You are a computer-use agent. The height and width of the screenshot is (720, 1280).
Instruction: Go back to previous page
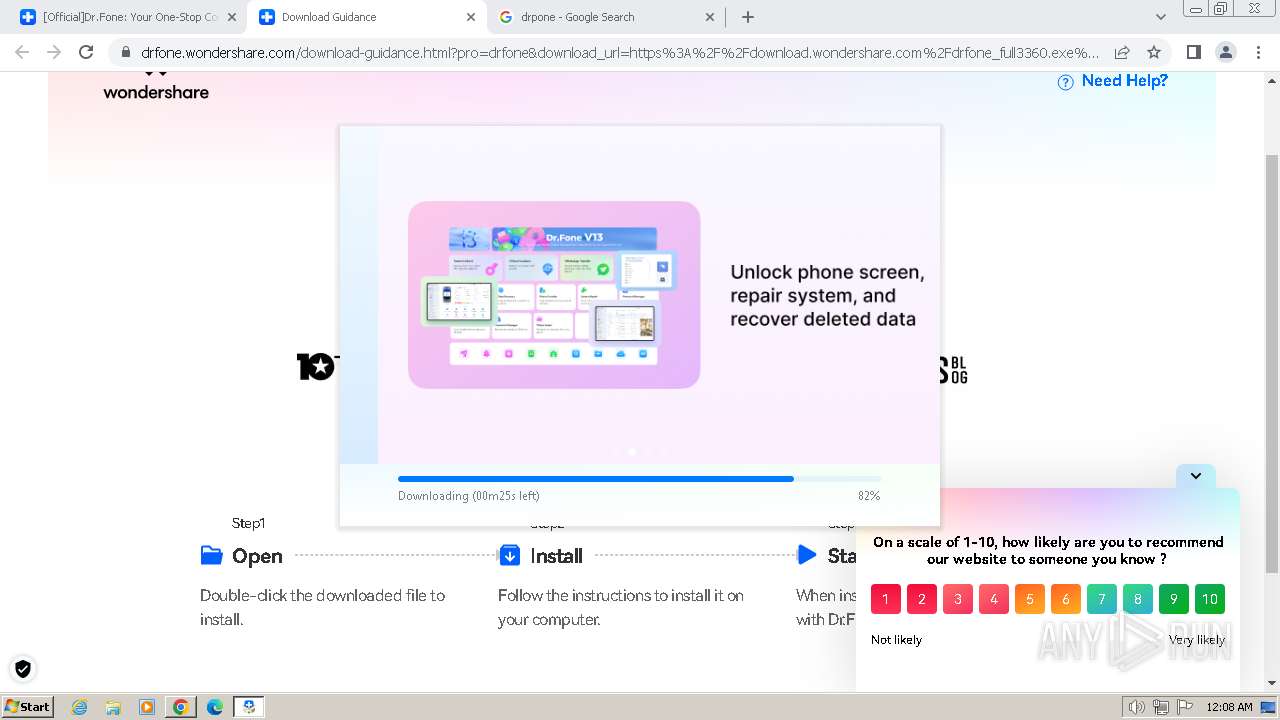22,53
